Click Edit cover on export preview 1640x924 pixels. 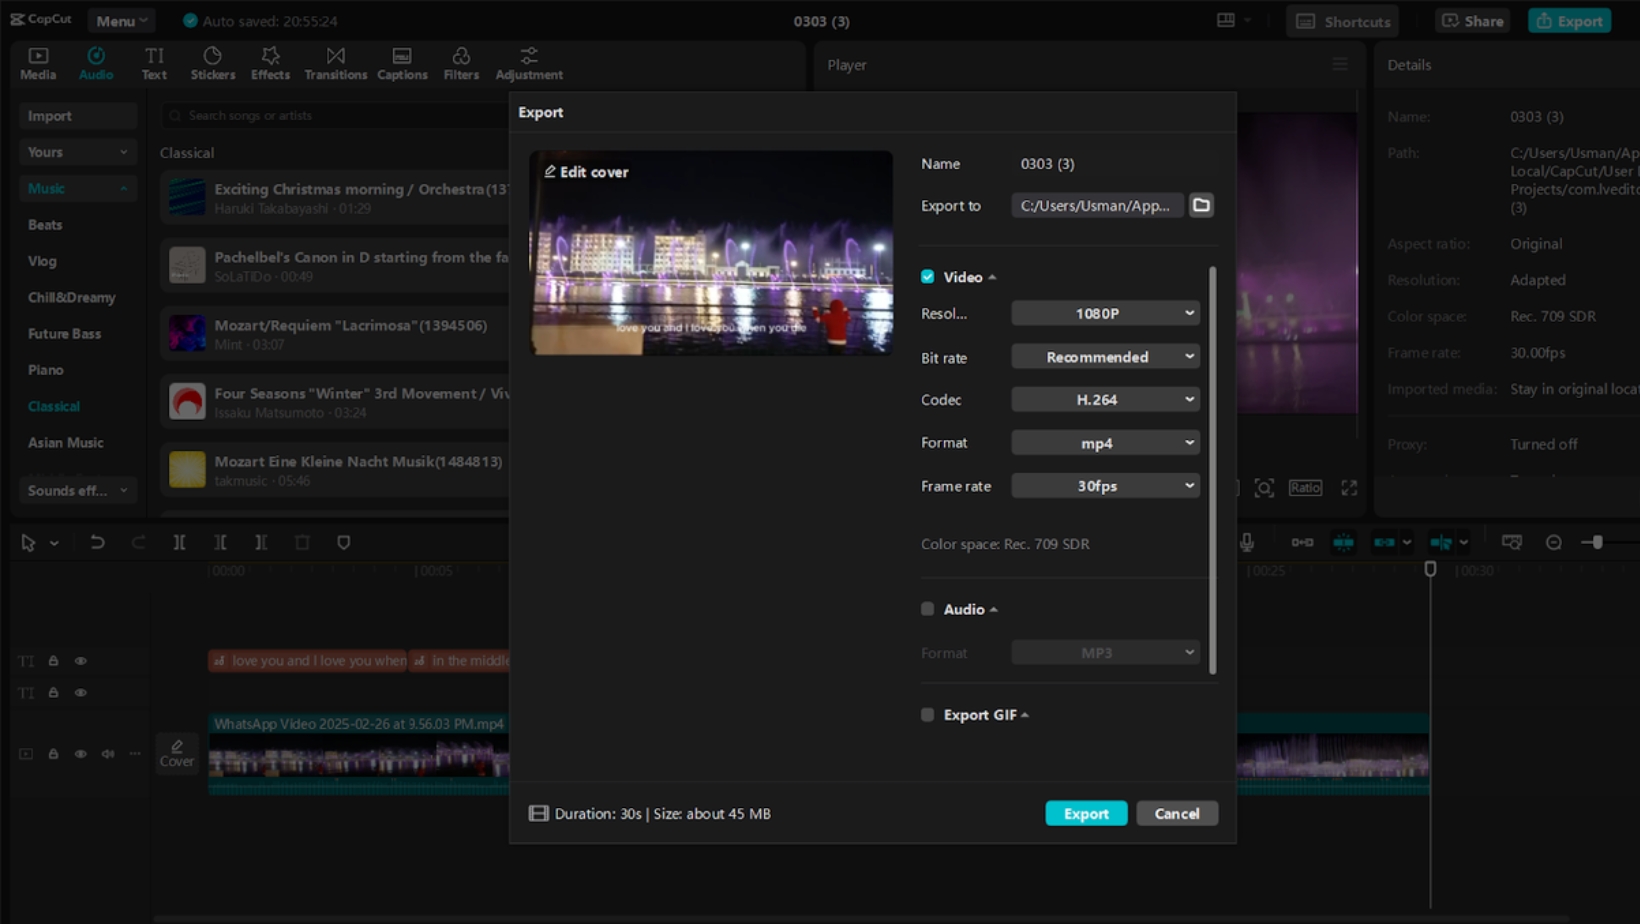586,172
